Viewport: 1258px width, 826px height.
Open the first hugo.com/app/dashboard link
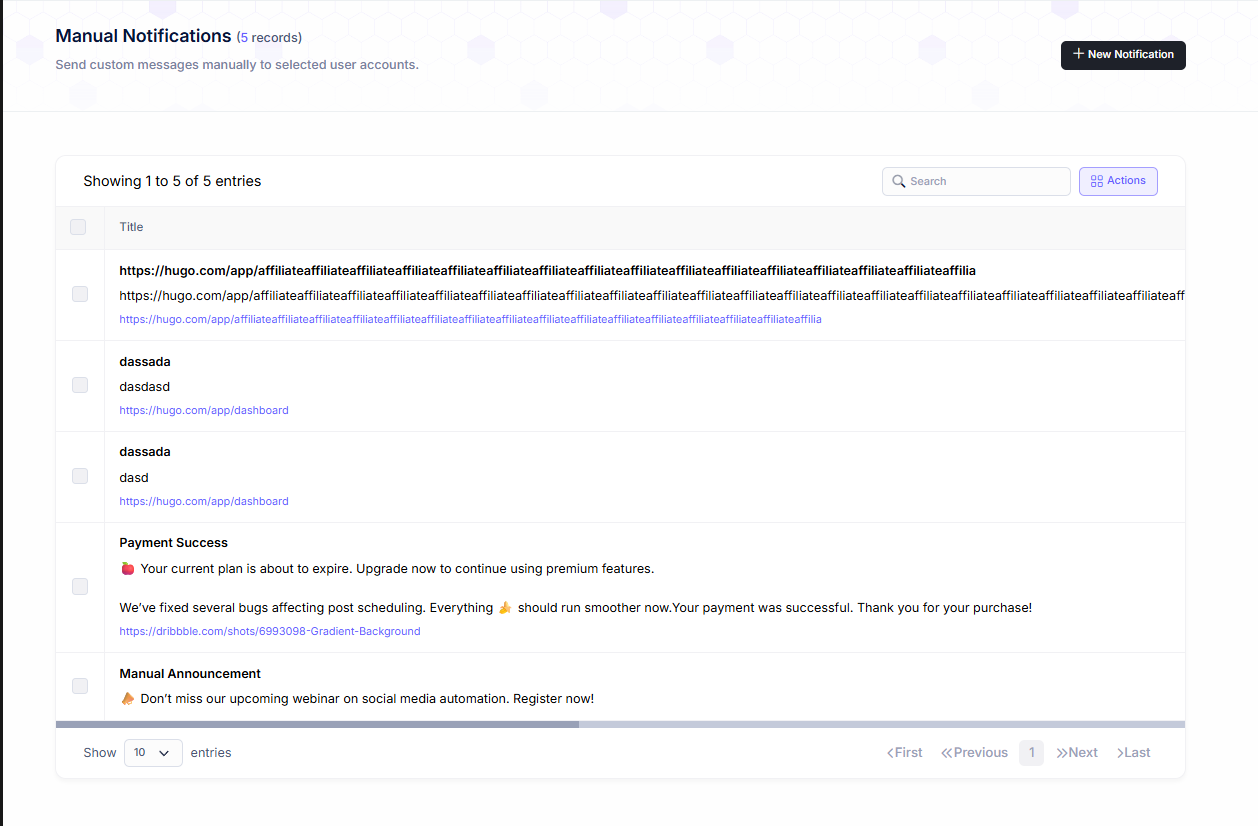(204, 411)
